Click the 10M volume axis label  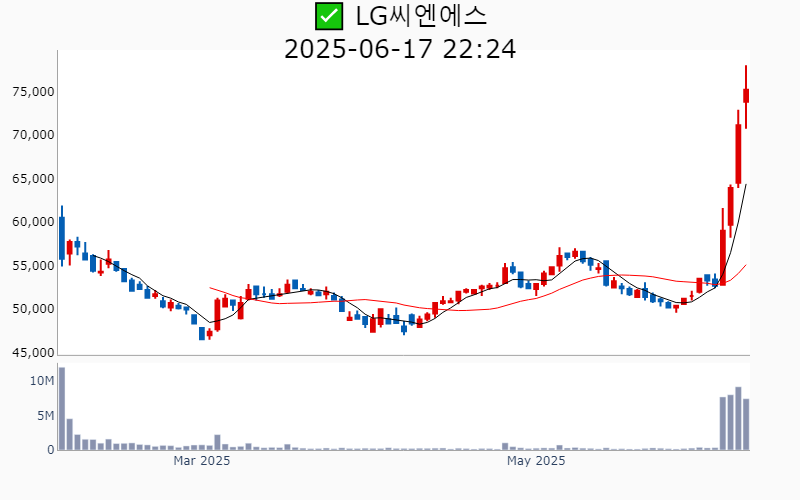tap(42, 381)
